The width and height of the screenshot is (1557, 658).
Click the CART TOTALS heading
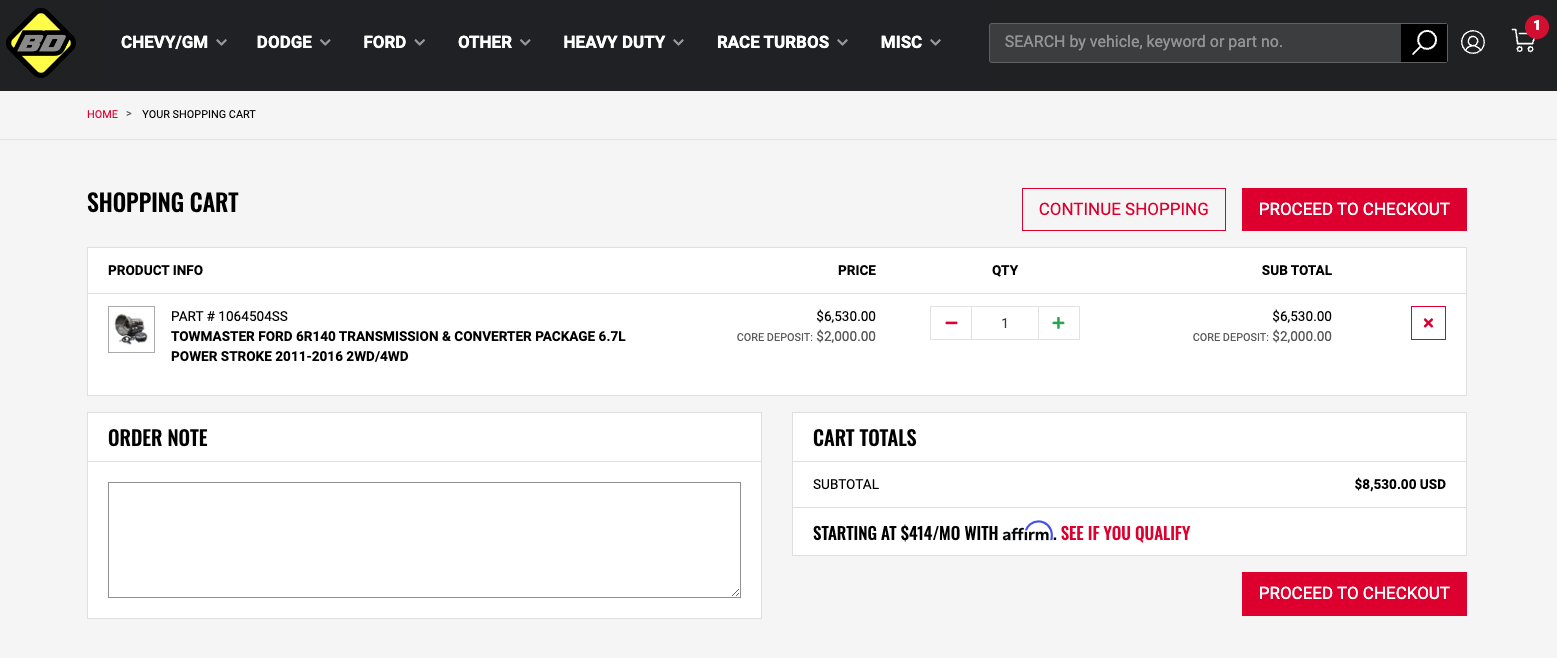865,438
